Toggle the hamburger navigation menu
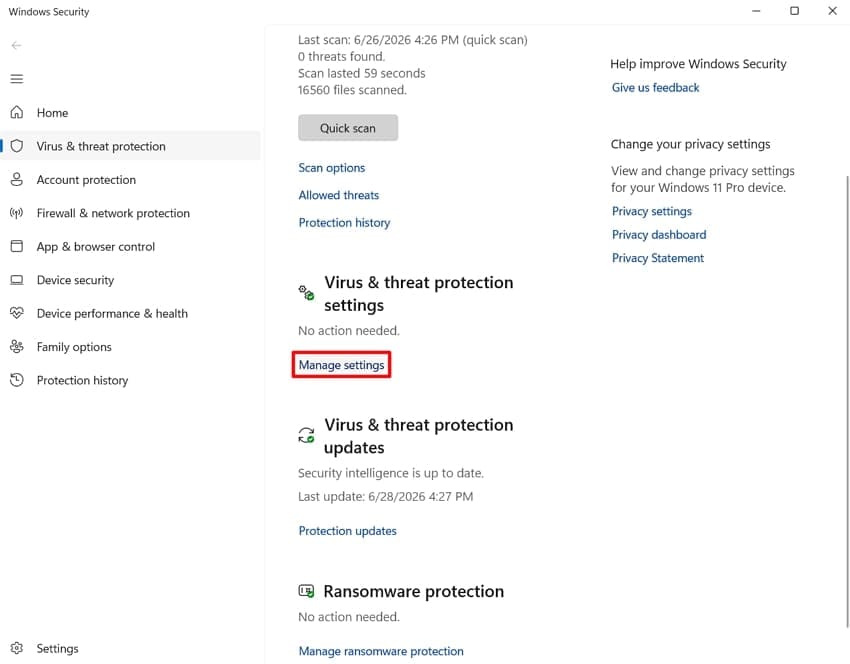Image resolution: width=850 pixels, height=664 pixels. point(17,79)
